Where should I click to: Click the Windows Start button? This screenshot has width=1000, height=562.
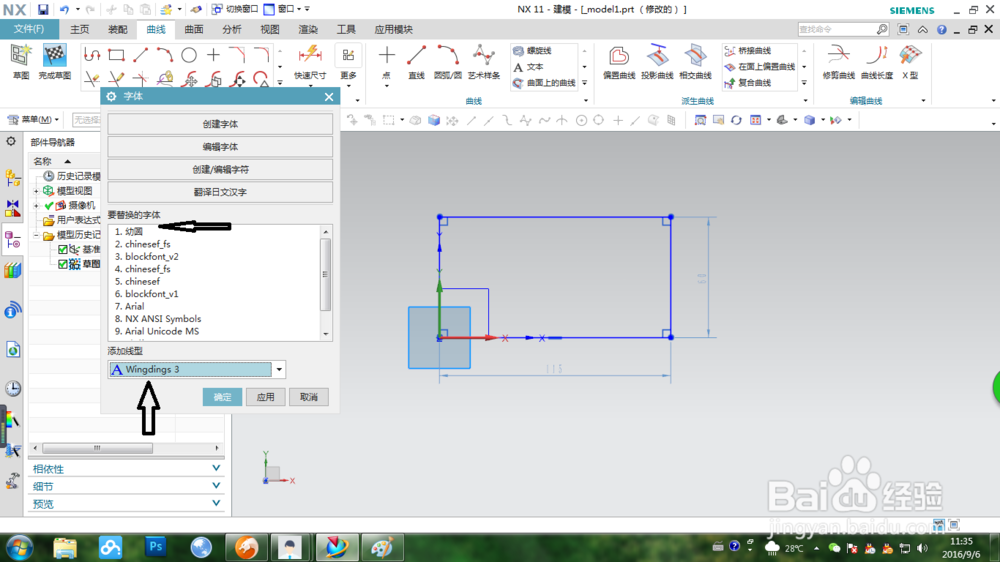click(x=19, y=547)
